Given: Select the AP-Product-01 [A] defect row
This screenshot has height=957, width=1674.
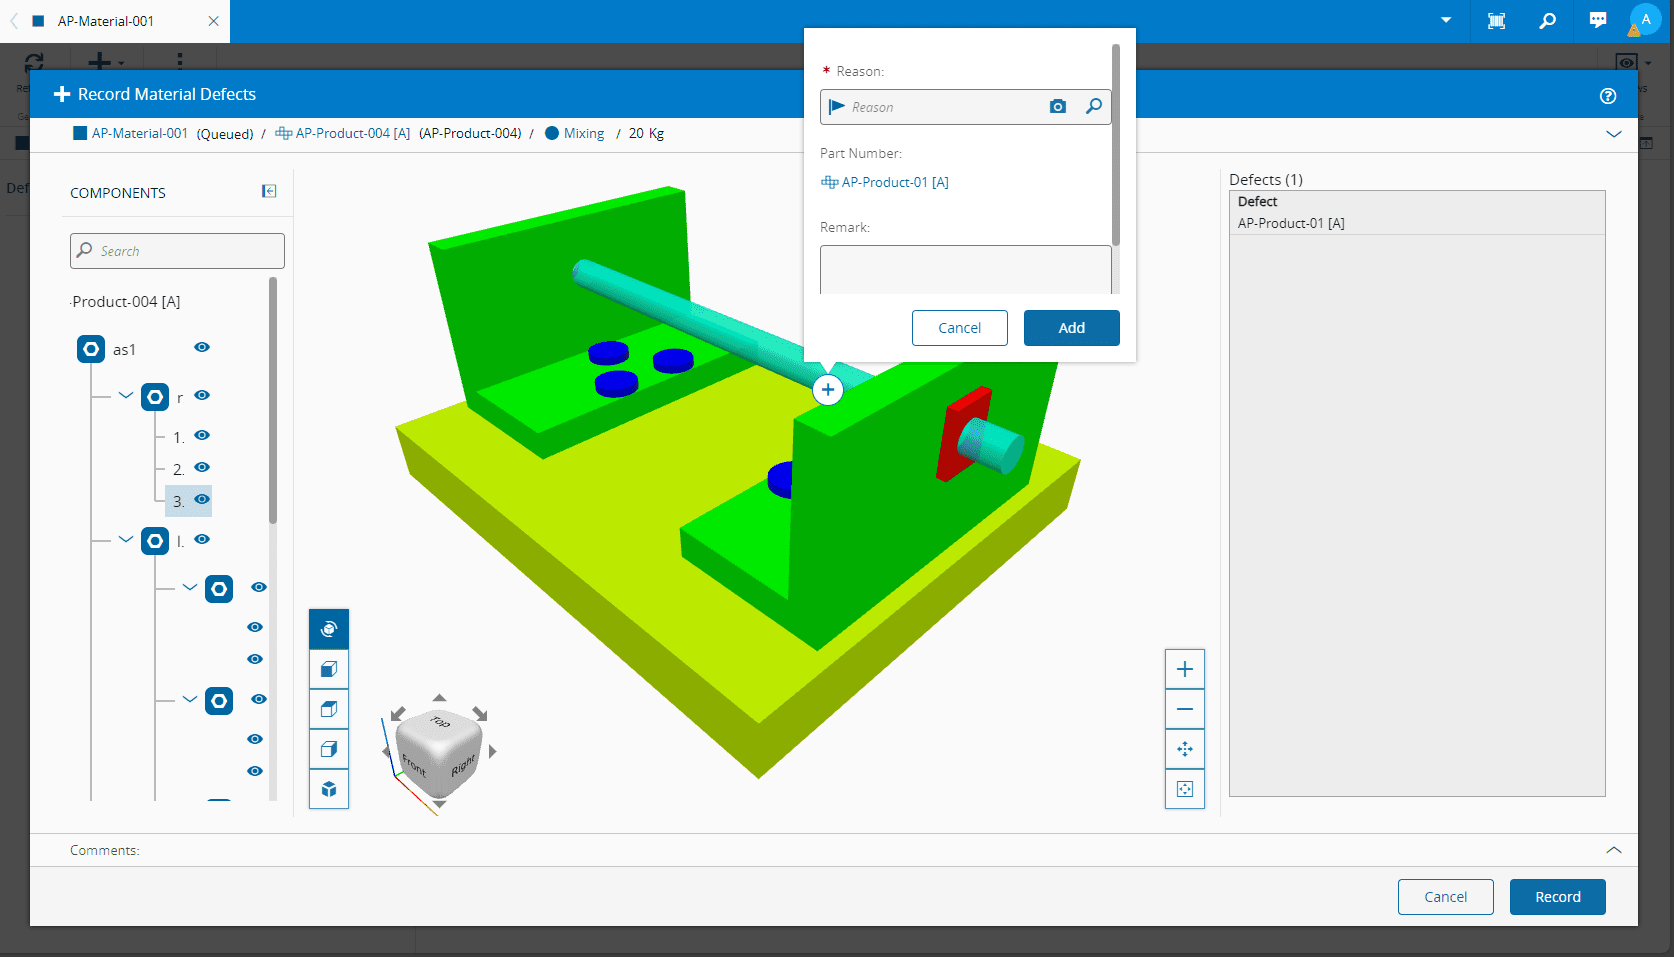Looking at the screenshot, I should pyautogui.click(x=1417, y=223).
